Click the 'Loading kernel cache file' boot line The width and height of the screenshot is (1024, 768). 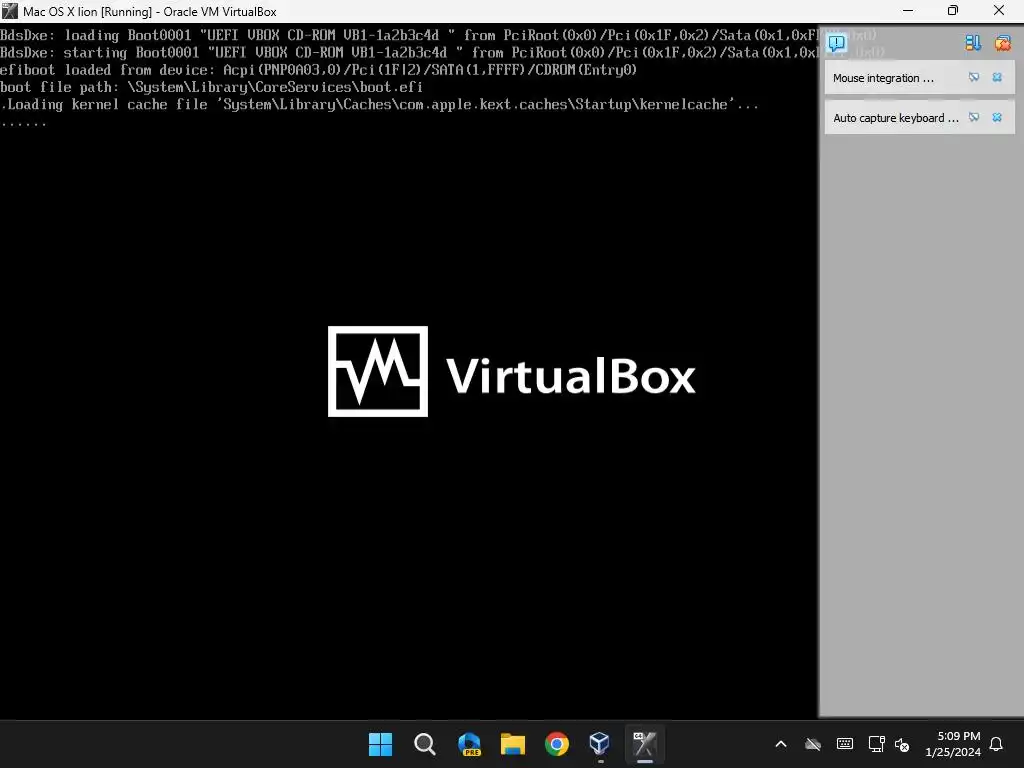[x=380, y=104]
